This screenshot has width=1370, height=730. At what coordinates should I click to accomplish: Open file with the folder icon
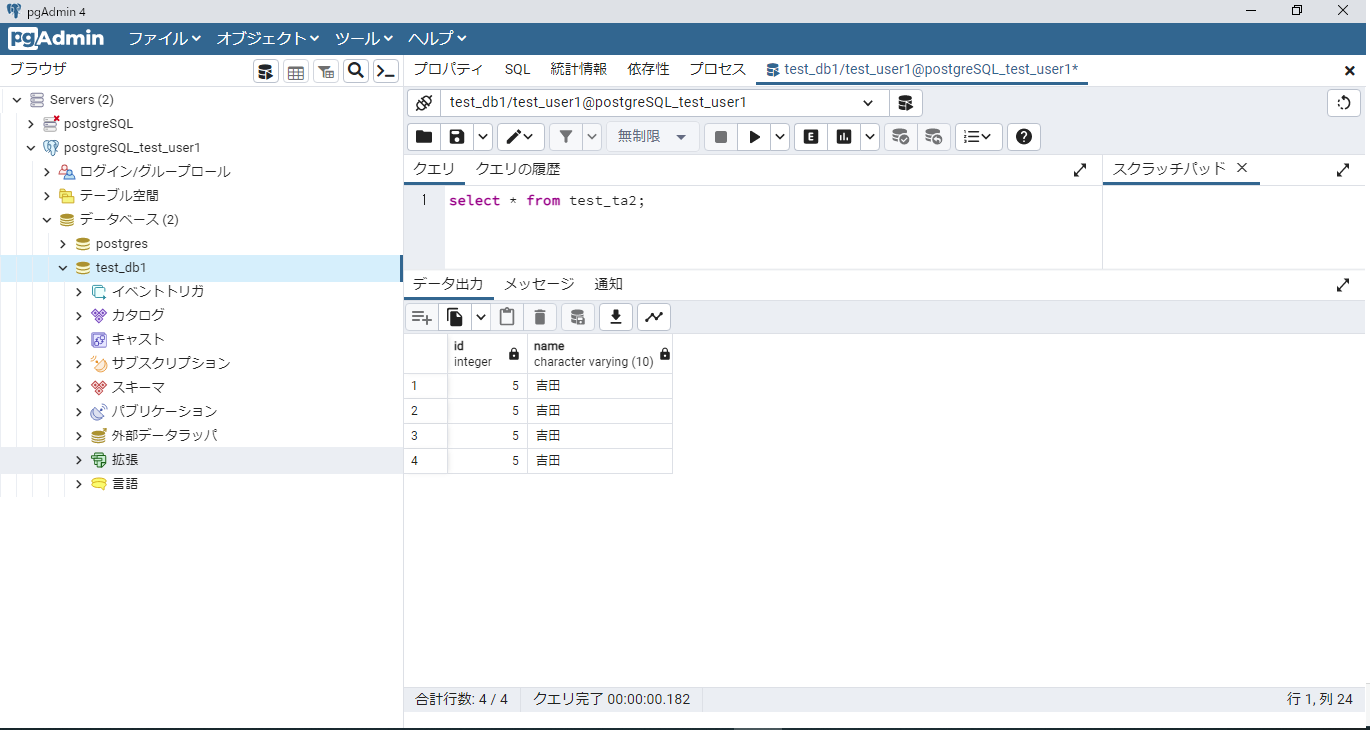point(424,137)
